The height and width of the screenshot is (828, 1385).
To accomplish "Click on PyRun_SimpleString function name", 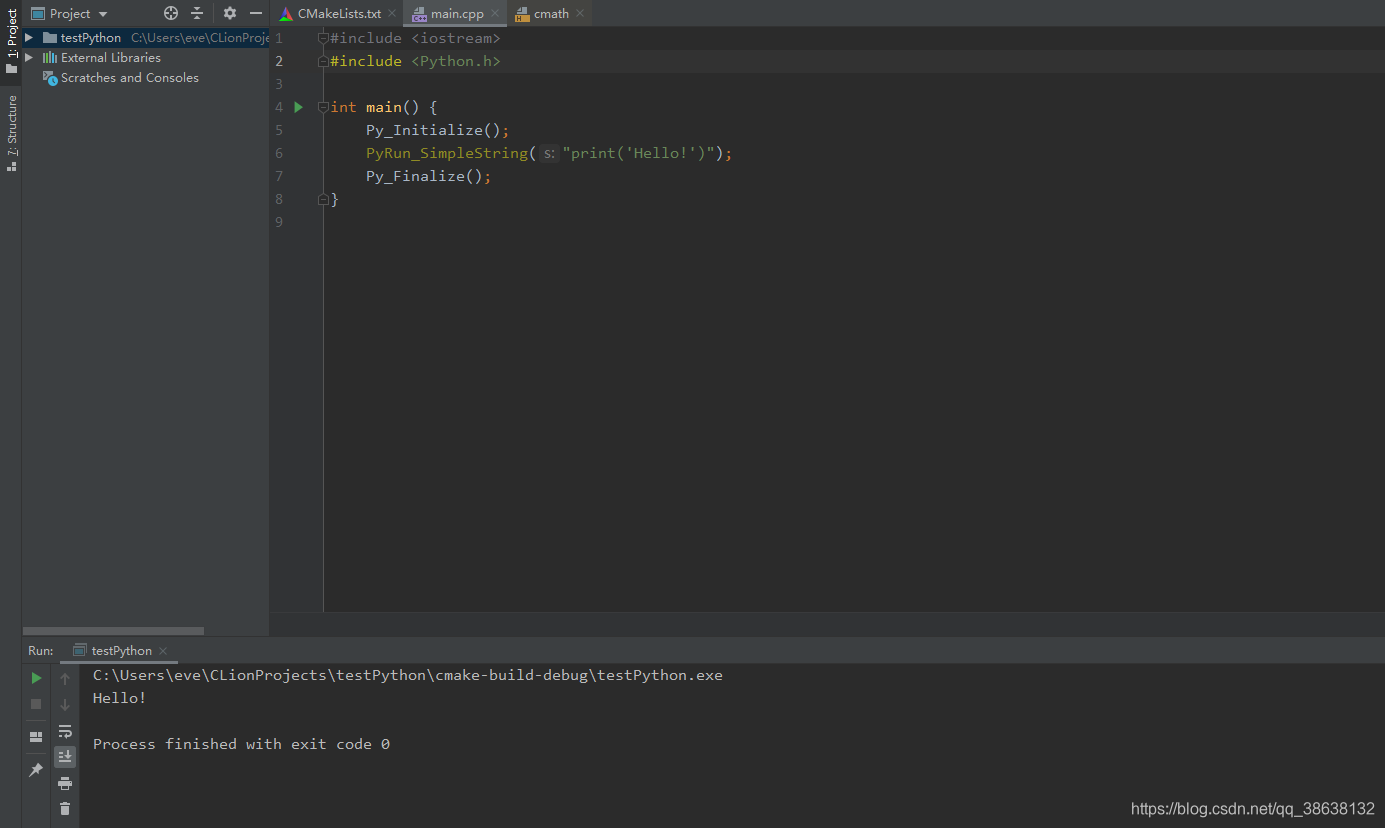I will (x=446, y=153).
